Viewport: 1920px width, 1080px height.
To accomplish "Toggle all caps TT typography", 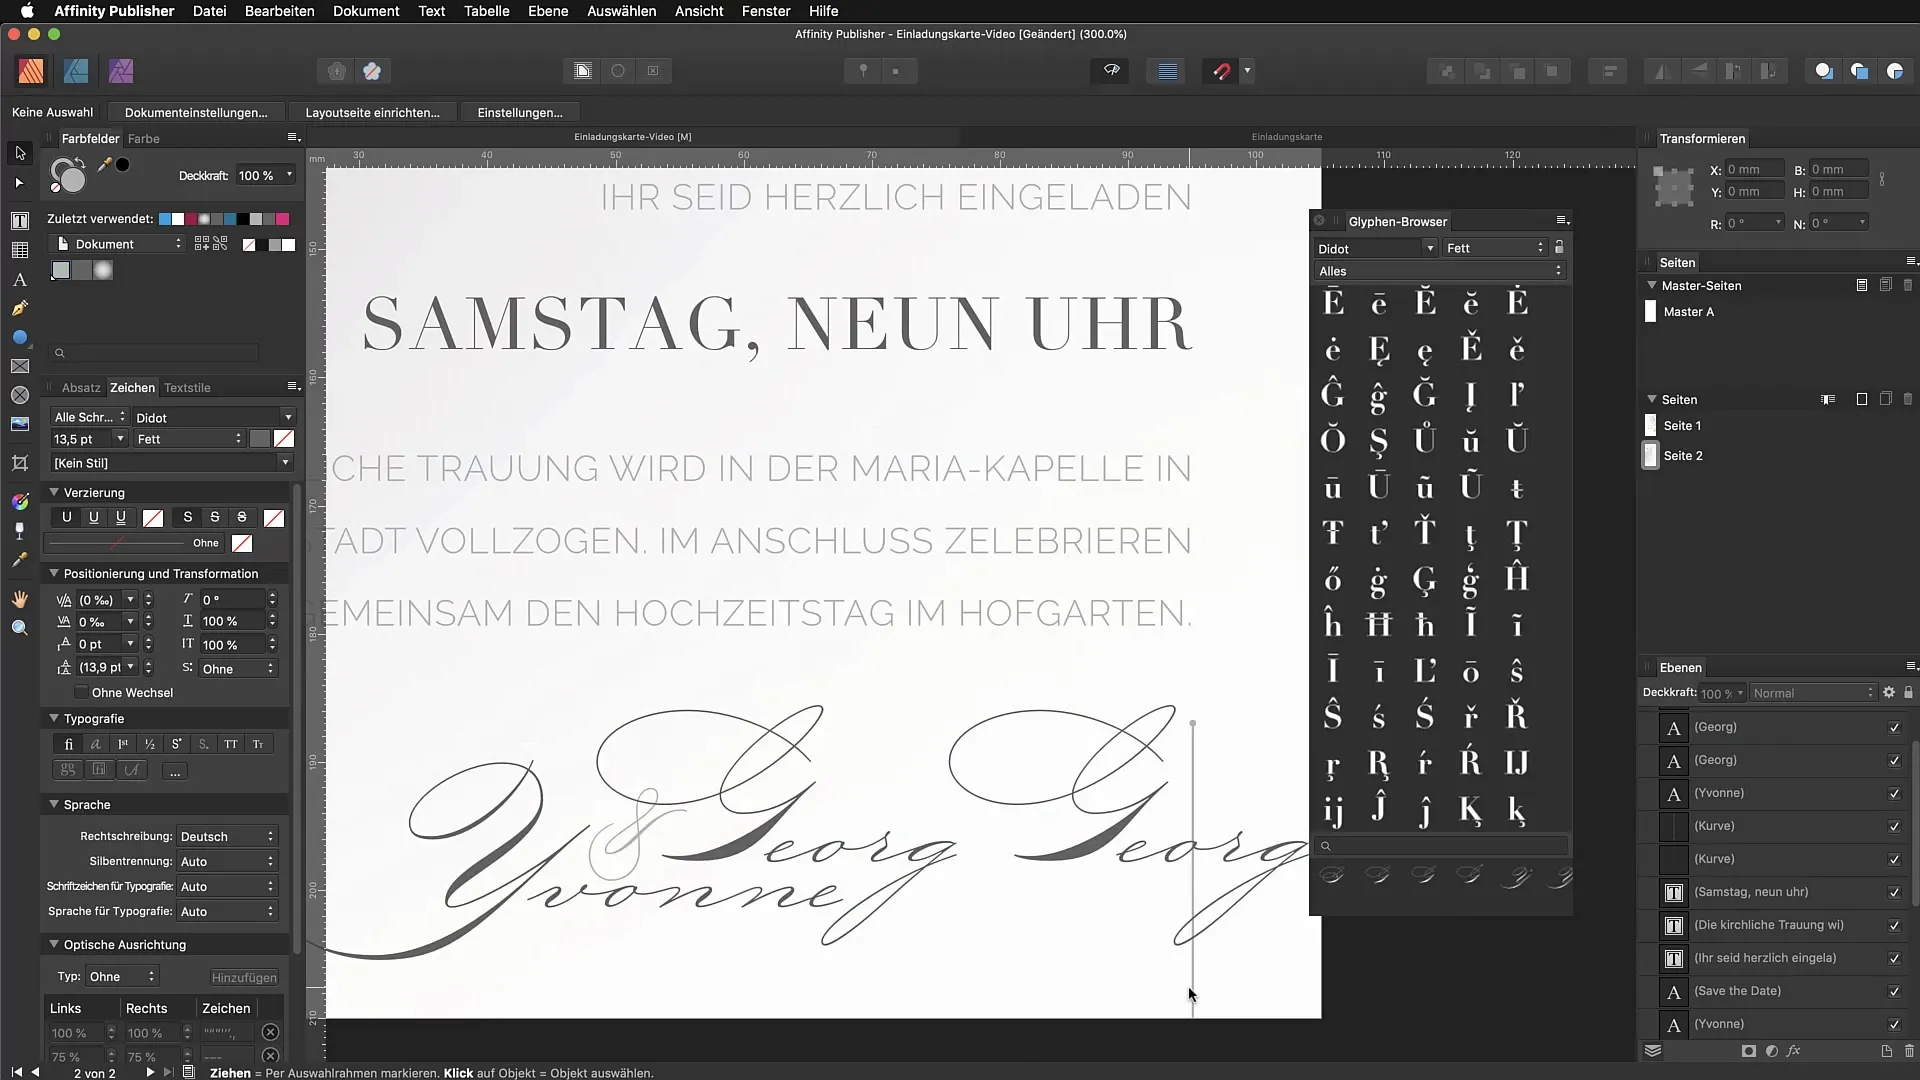I will pyautogui.click(x=231, y=744).
